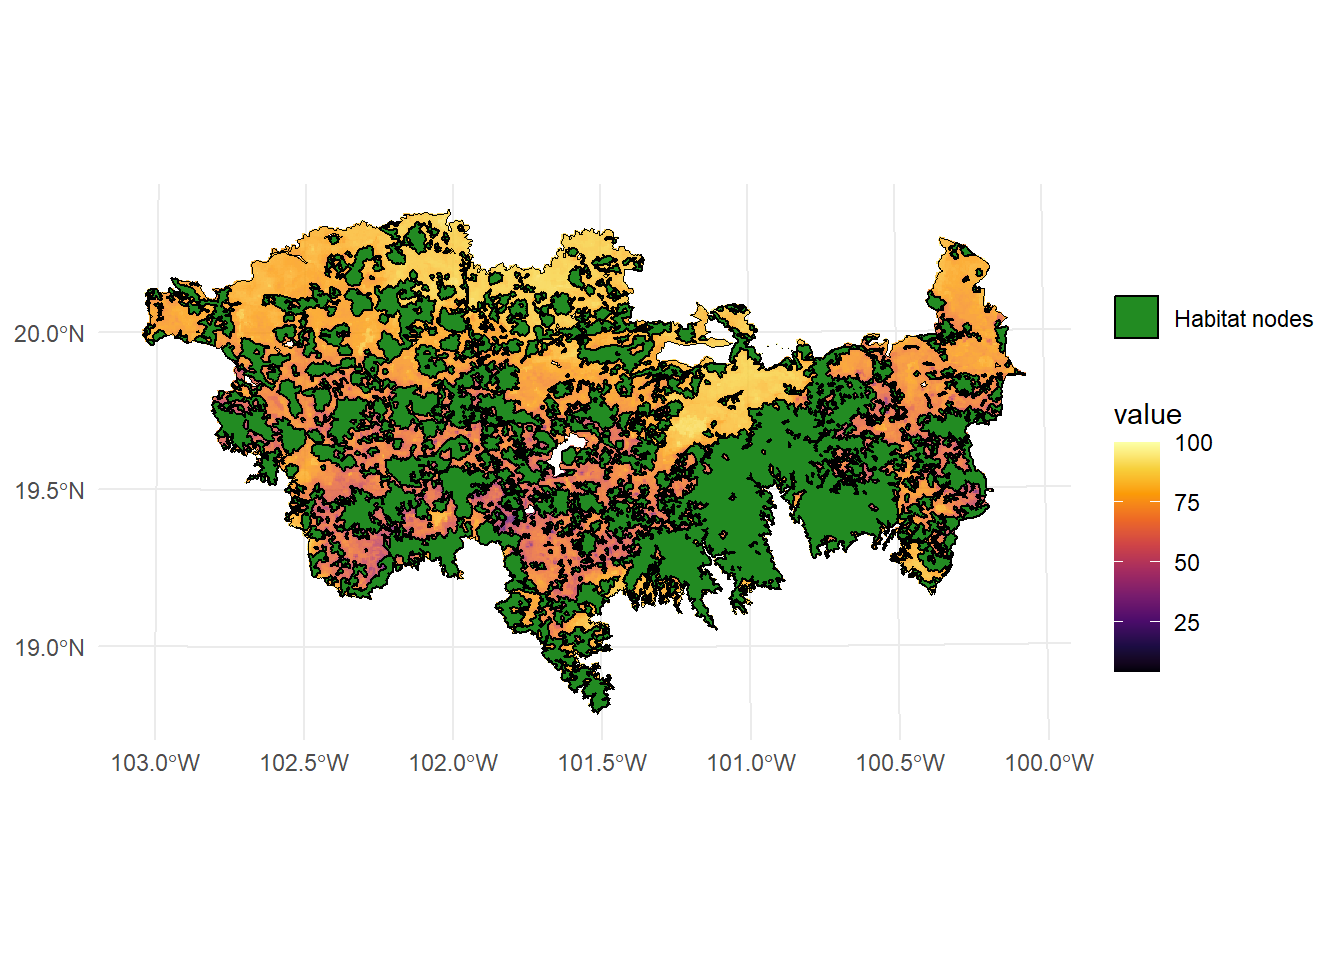Click the value gradient color bar
The width and height of the screenshot is (1344, 960).
(x=1137, y=556)
